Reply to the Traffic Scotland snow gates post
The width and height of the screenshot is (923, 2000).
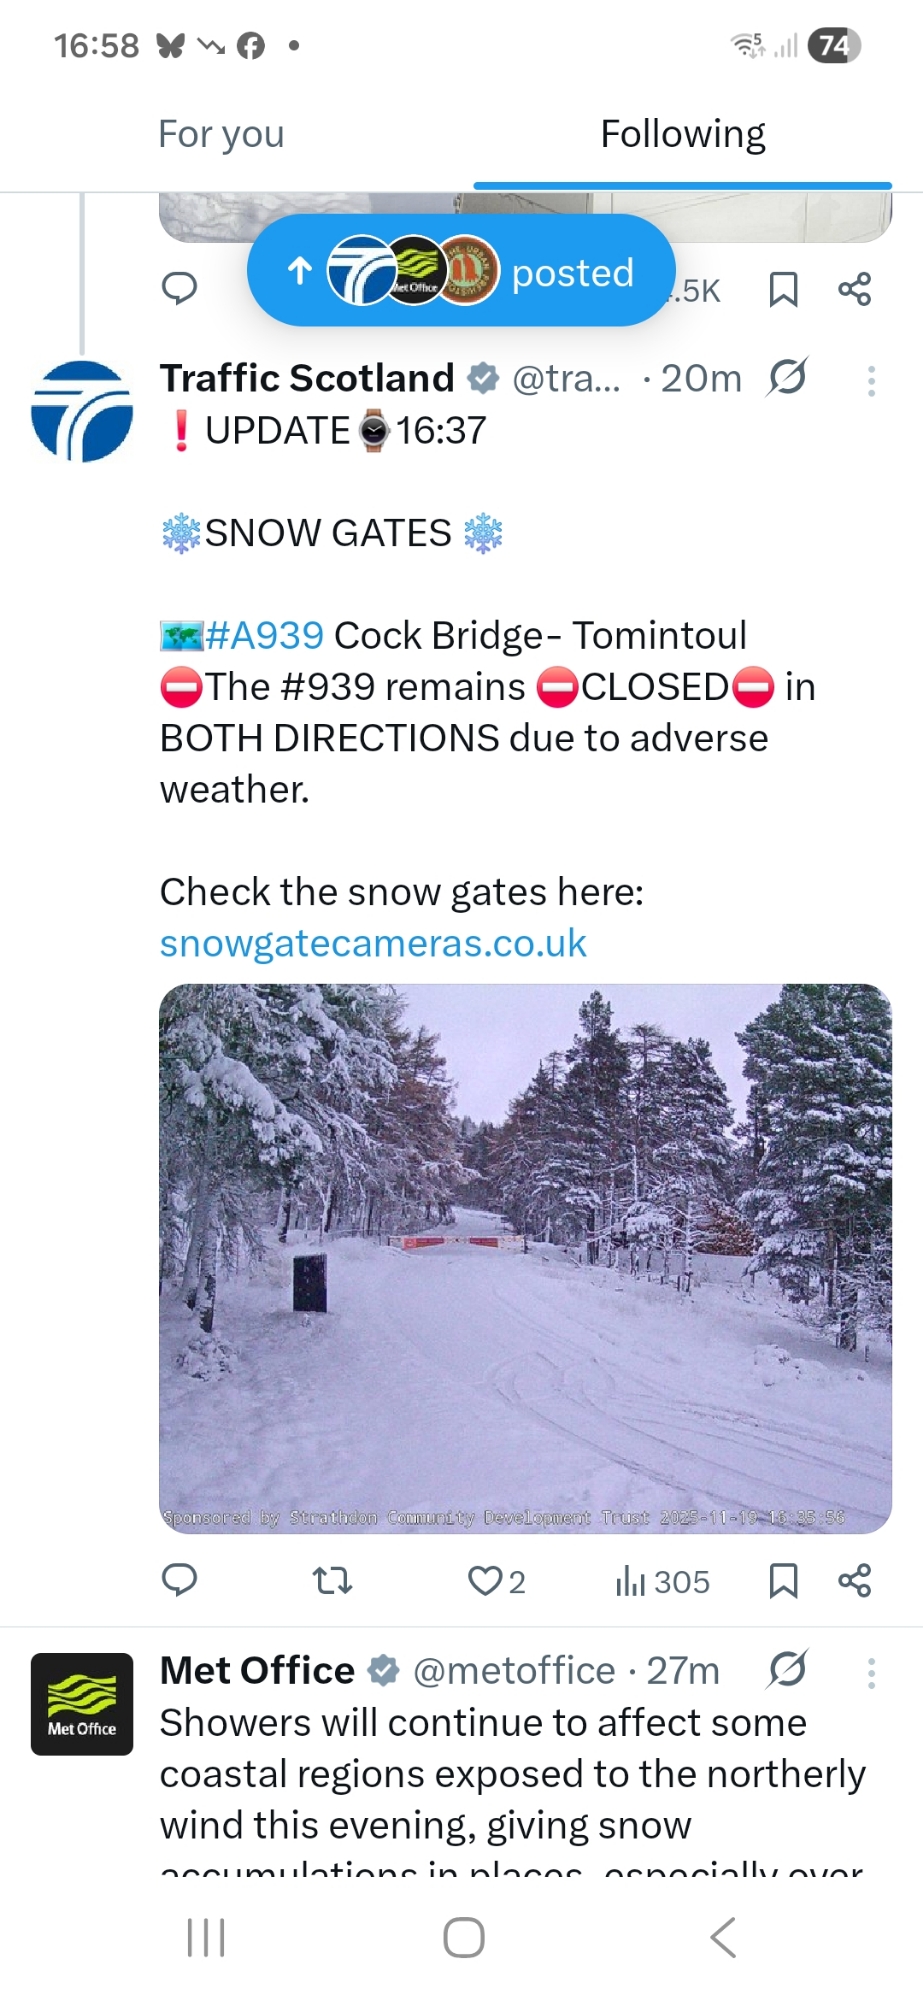coord(180,1580)
